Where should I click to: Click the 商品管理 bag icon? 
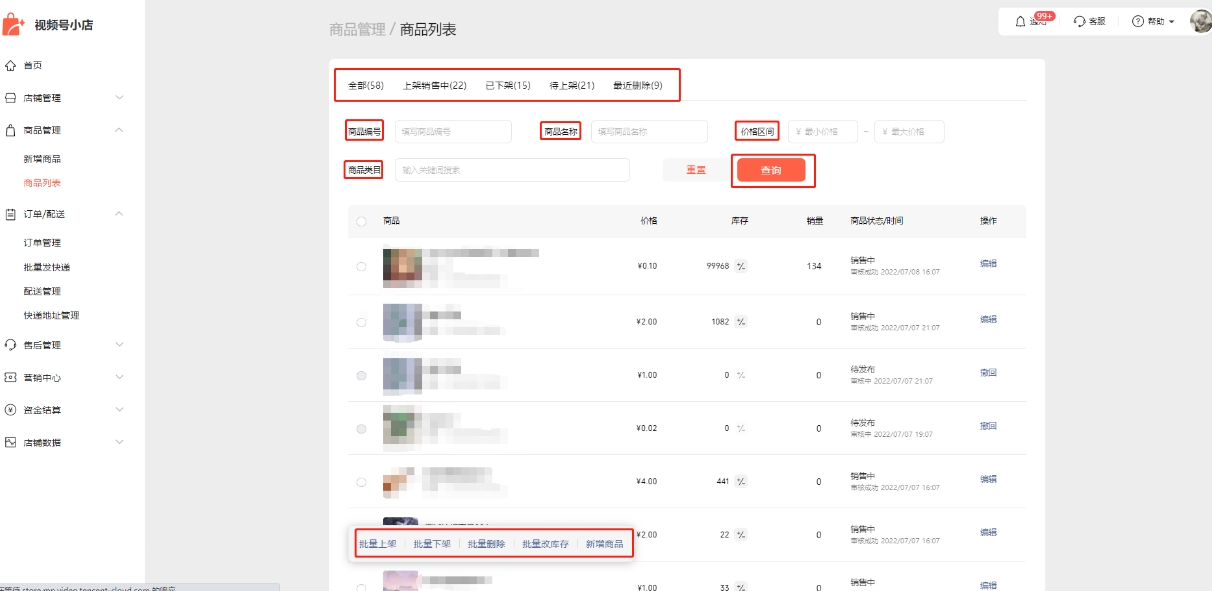tap(10, 130)
